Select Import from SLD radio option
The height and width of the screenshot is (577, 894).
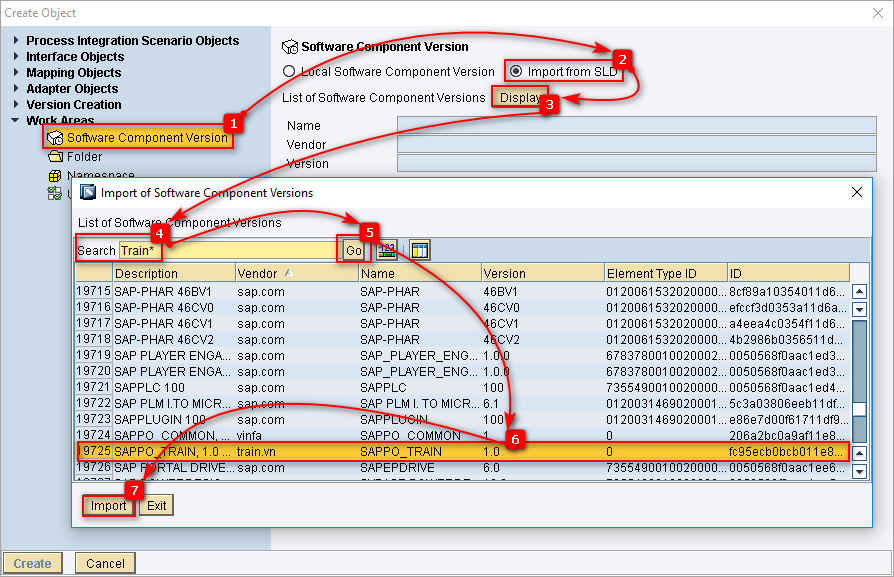click(516, 72)
